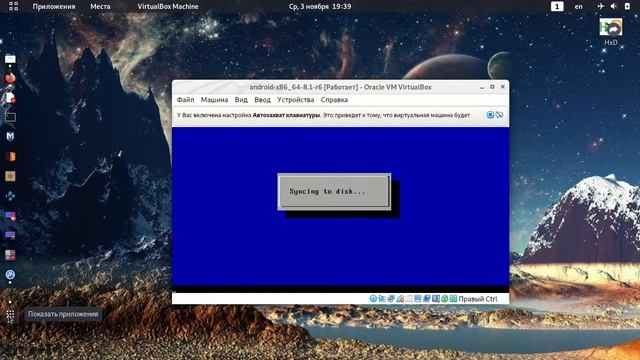Screen dimensions: 640x360
Task: Open the Вид menu
Action: tap(241, 100)
